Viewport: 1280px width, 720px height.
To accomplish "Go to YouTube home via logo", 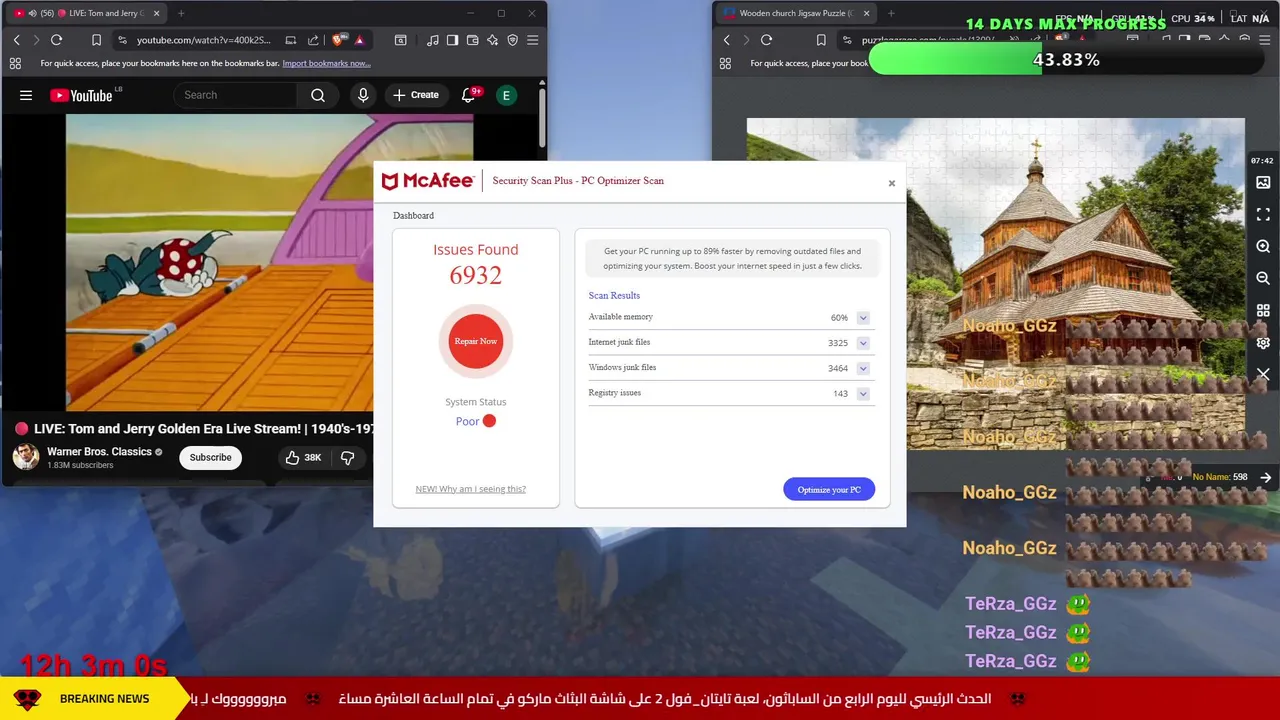I will coord(81,95).
